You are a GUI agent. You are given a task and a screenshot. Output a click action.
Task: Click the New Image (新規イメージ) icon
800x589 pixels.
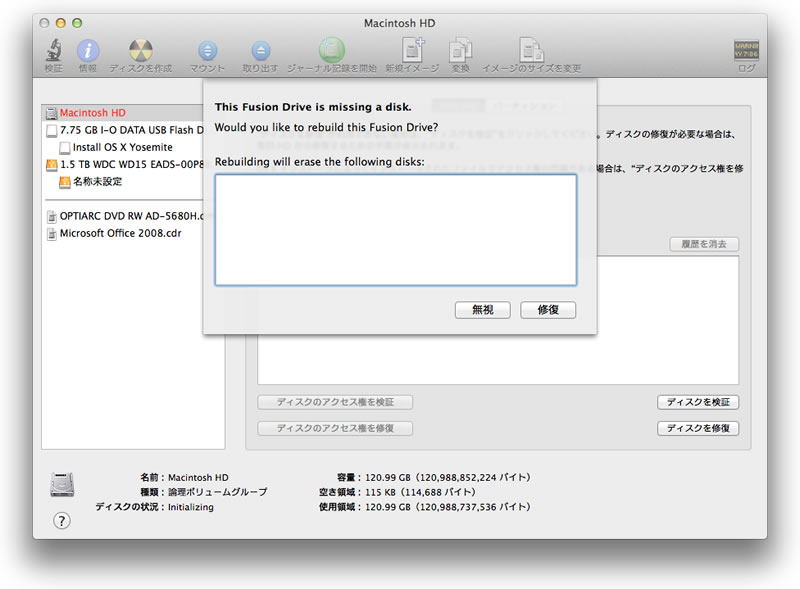[412, 50]
